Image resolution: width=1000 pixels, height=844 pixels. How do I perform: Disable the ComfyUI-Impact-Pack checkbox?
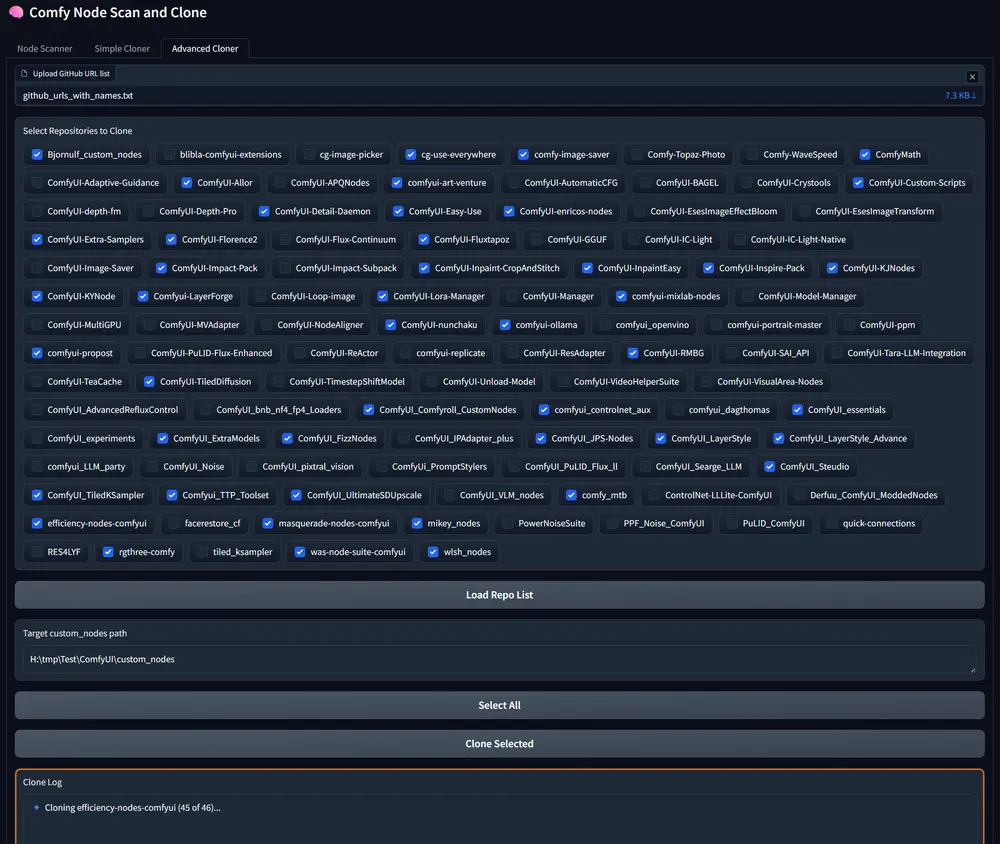click(161, 268)
